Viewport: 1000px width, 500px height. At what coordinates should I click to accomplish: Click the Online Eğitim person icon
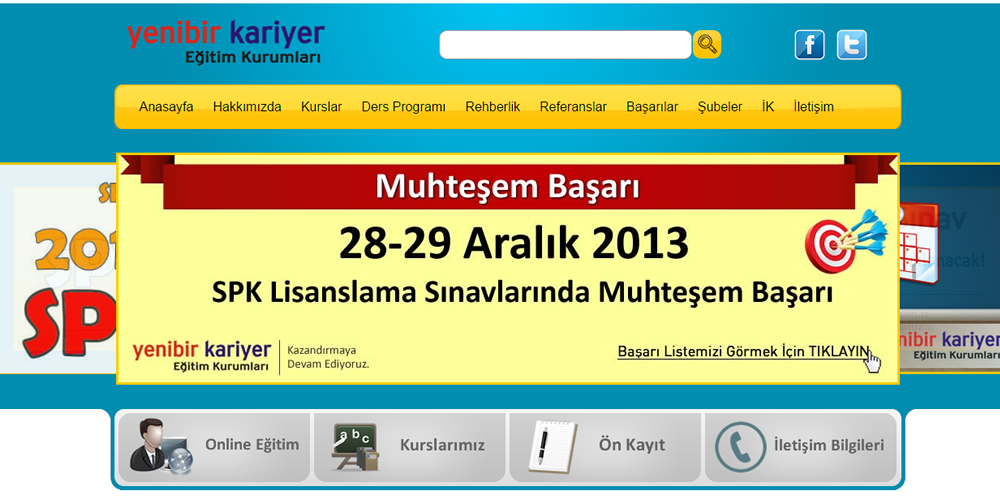coord(160,445)
